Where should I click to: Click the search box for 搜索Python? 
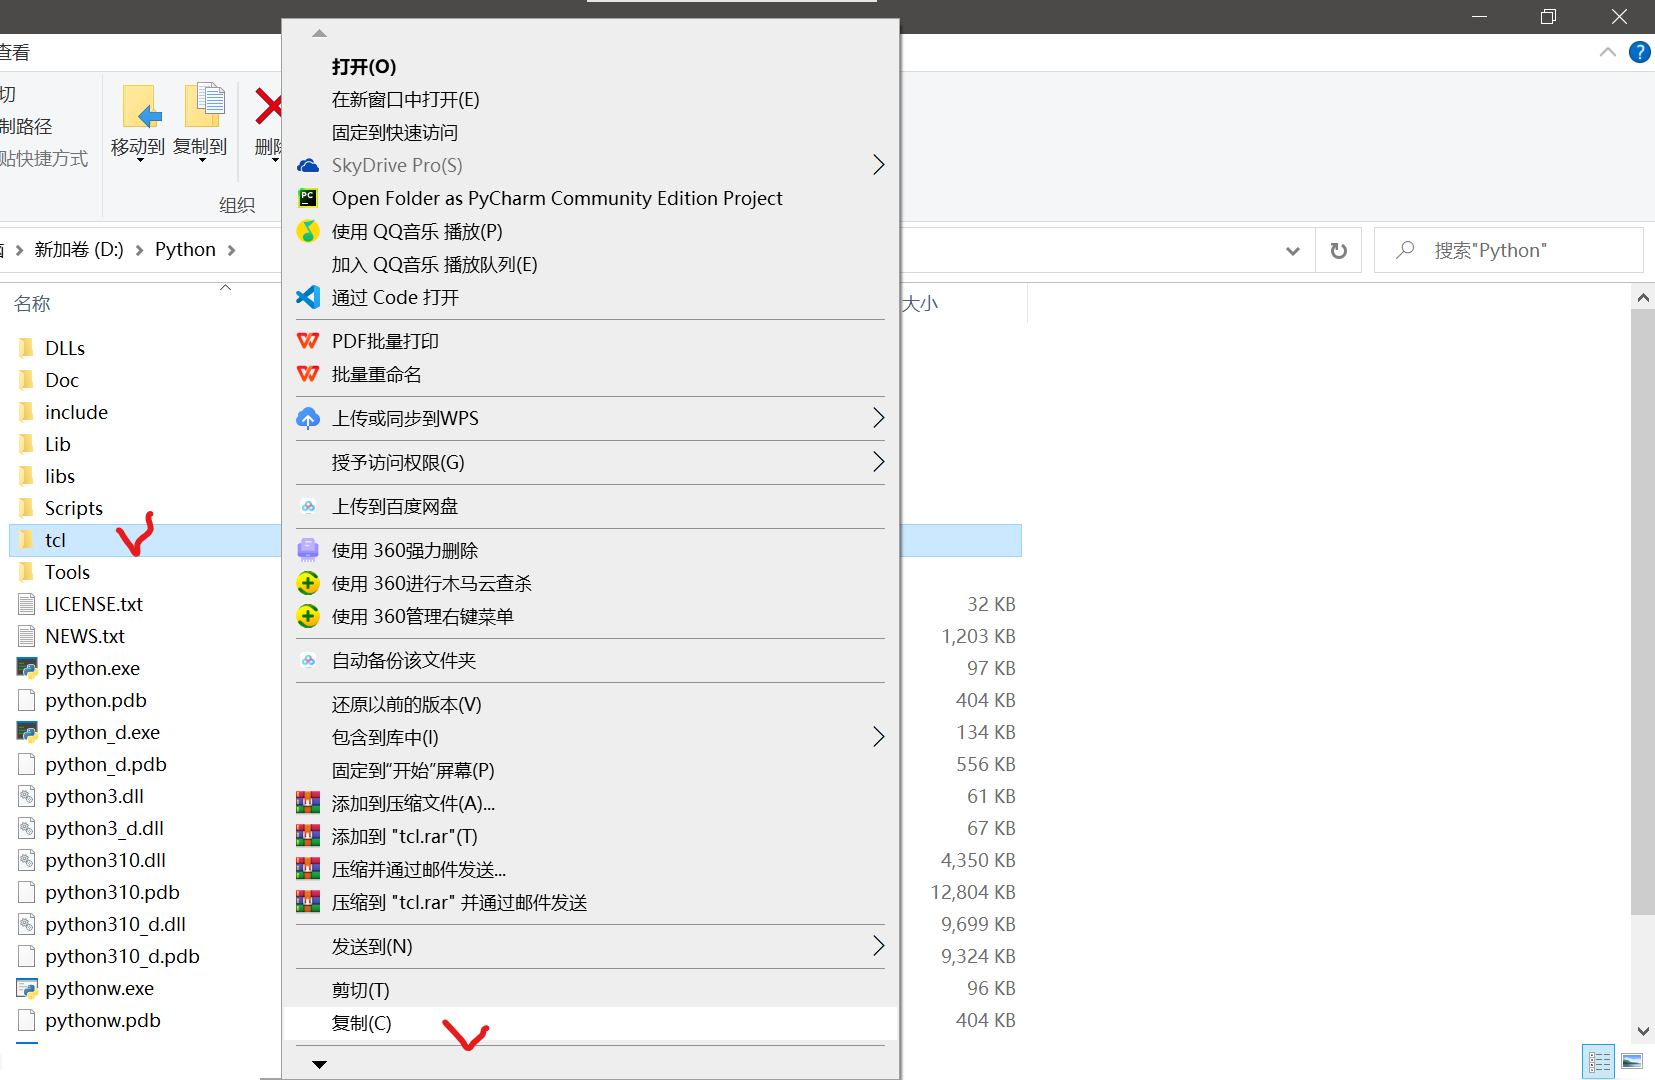(x=1500, y=250)
